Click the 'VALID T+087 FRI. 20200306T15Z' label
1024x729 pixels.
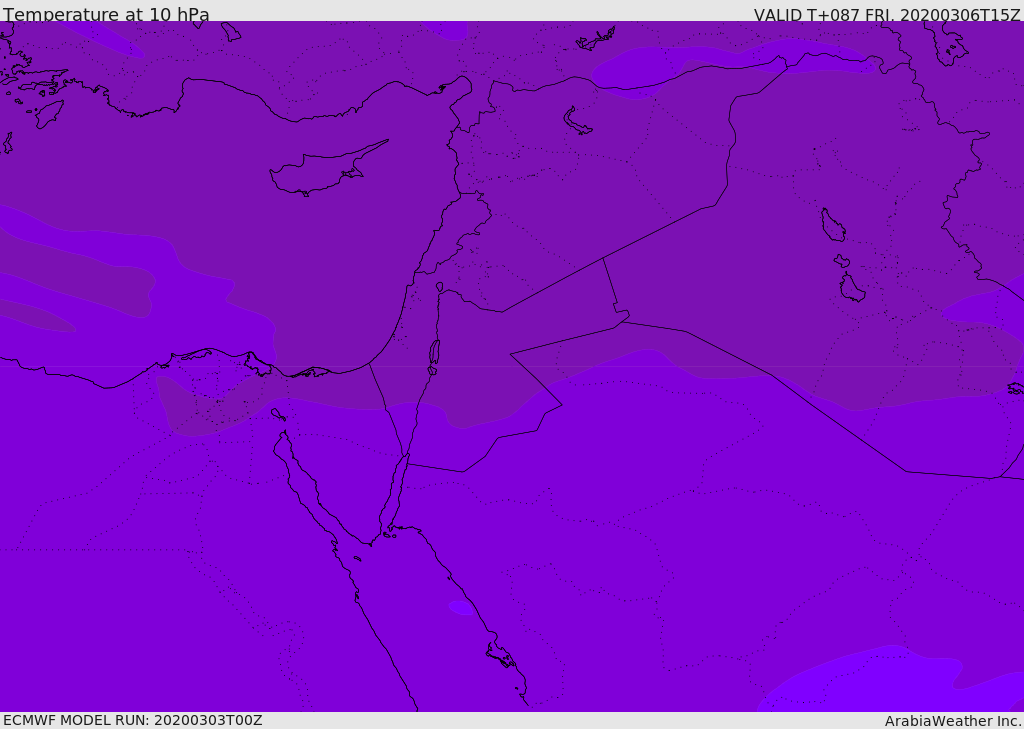tap(887, 15)
